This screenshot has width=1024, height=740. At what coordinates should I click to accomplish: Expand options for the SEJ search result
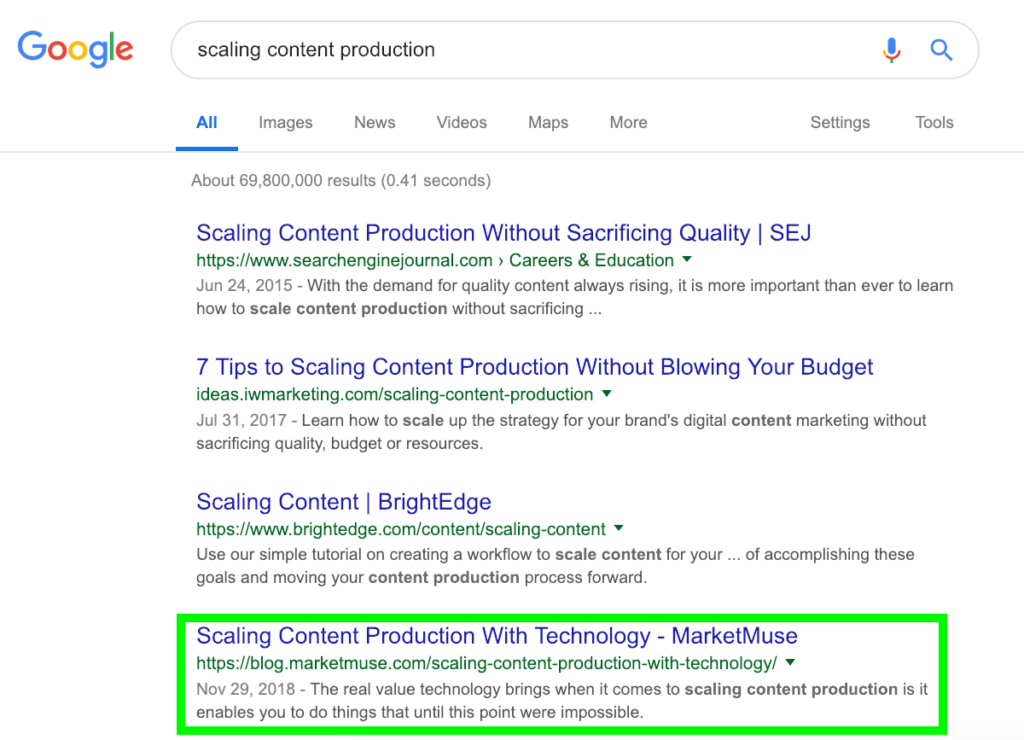pos(686,260)
